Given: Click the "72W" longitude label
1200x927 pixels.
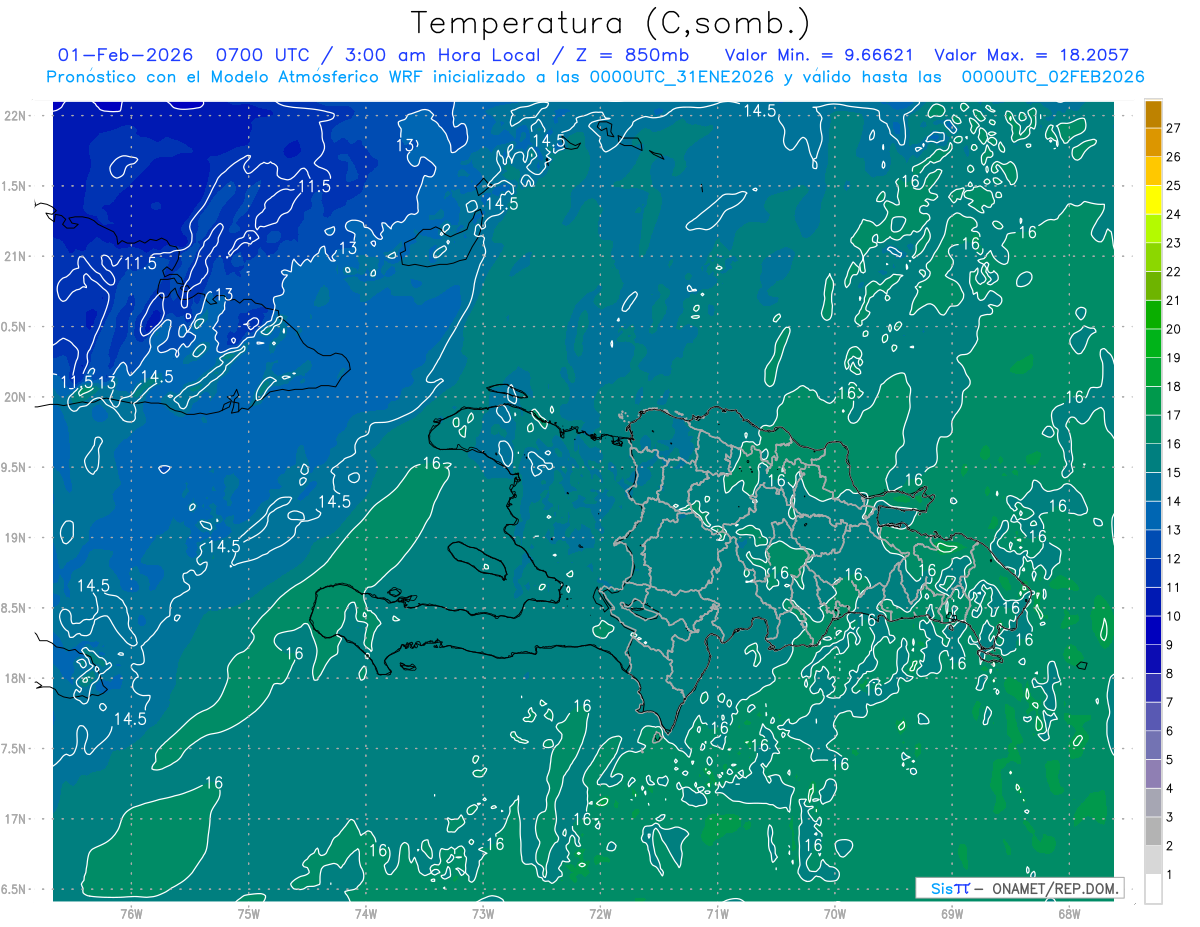Looking at the screenshot, I should tap(600, 913).
